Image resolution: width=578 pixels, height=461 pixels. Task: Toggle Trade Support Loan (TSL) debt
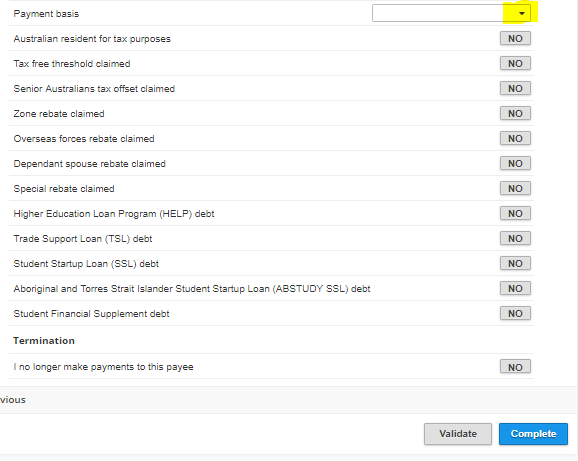click(515, 238)
